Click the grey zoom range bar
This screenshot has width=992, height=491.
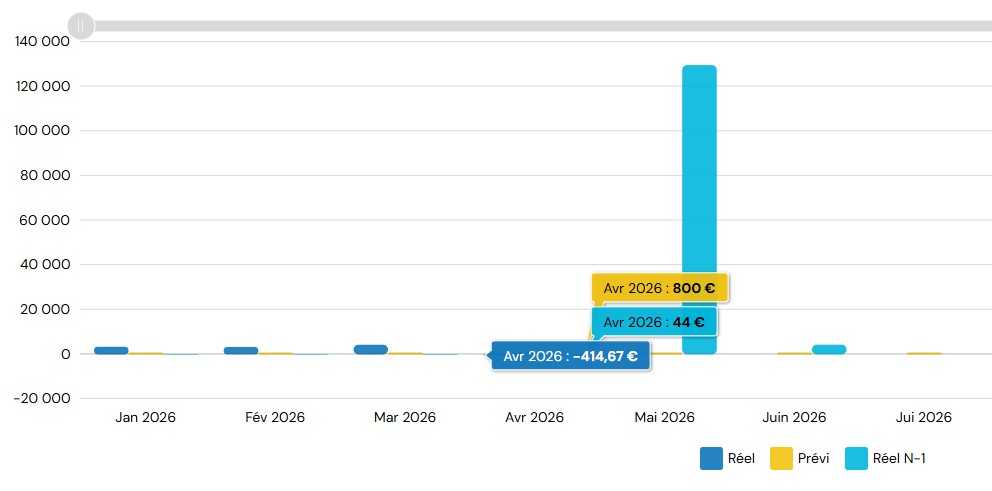[543, 26]
